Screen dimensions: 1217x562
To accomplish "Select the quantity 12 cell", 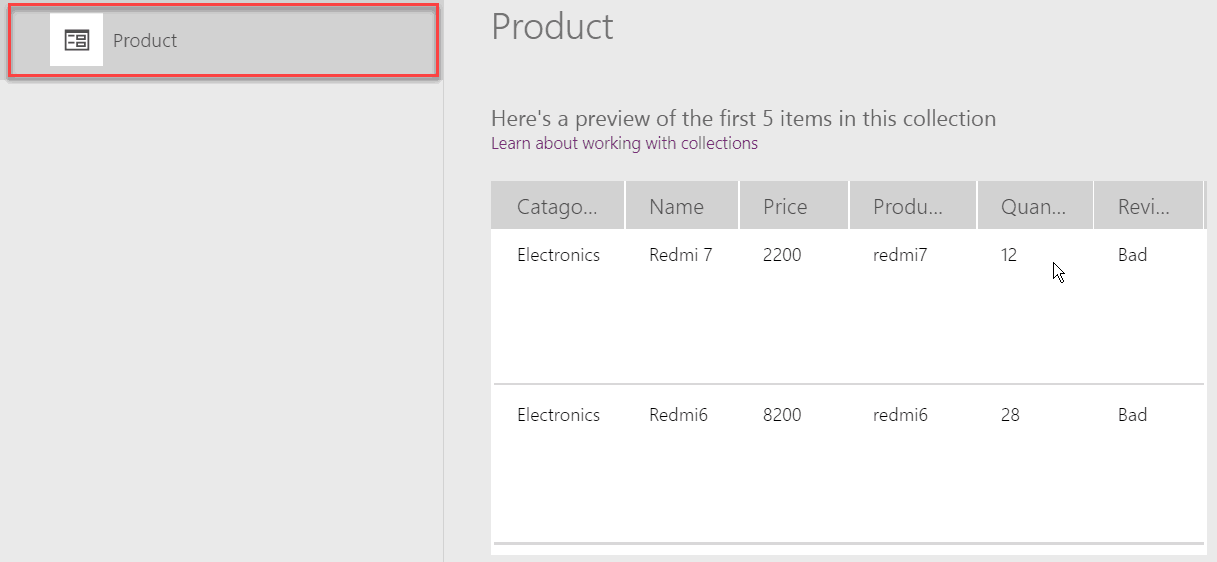I will coord(1009,255).
